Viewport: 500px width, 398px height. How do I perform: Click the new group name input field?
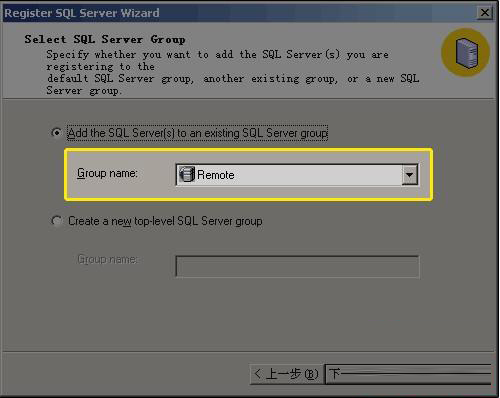pos(297,266)
